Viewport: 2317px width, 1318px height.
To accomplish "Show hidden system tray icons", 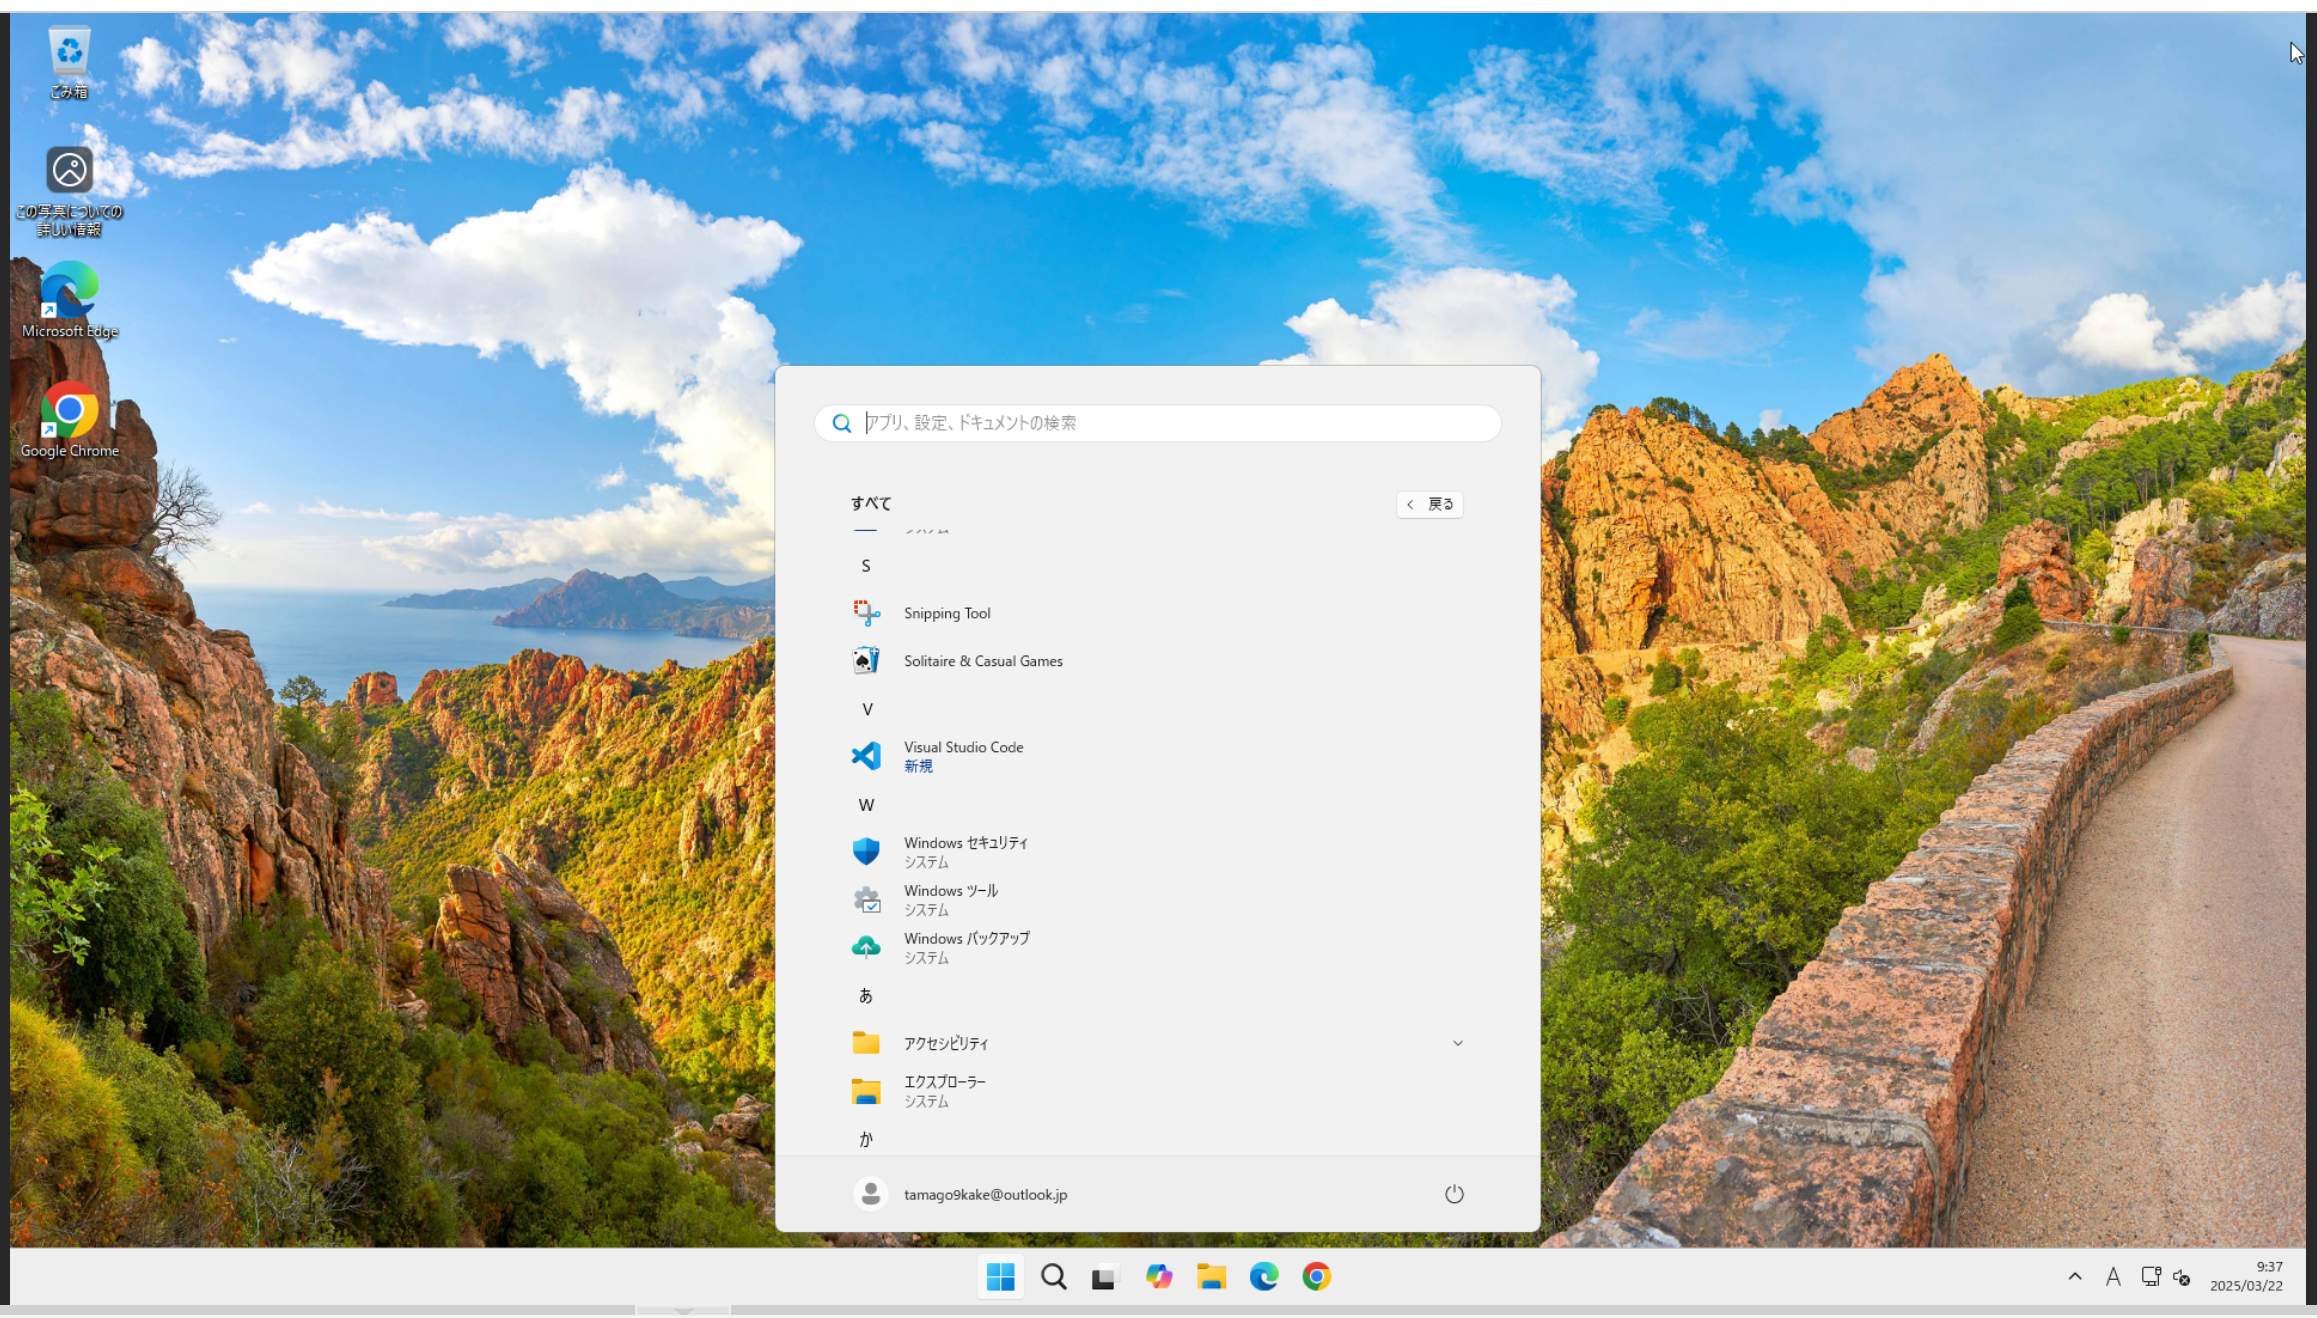I will (x=2075, y=1277).
